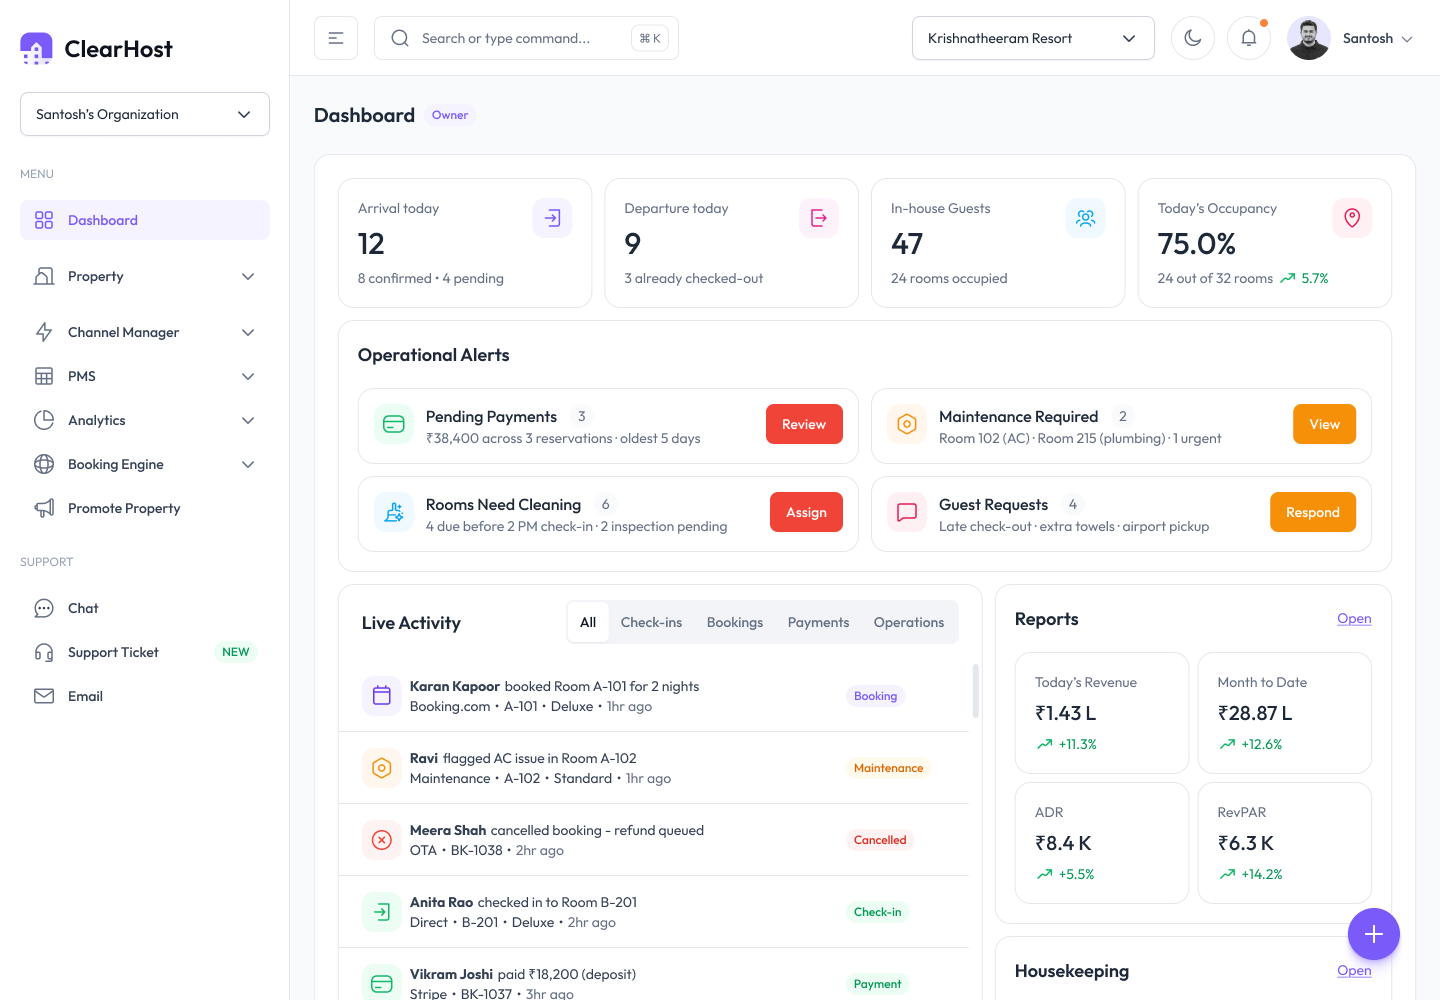The image size is (1440, 1000).
Task: Respond to guest requests
Action: (1313, 512)
